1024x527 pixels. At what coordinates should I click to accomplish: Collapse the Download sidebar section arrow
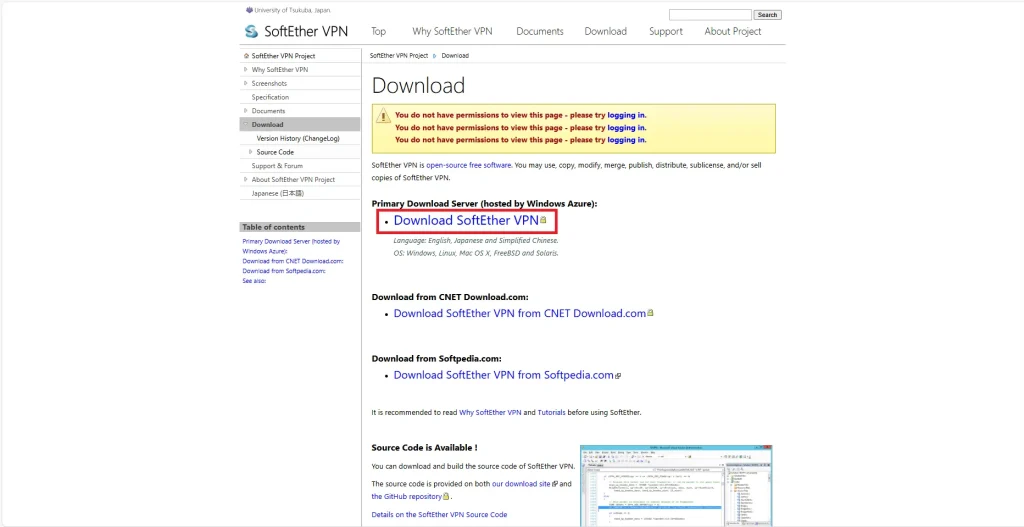pos(246,124)
